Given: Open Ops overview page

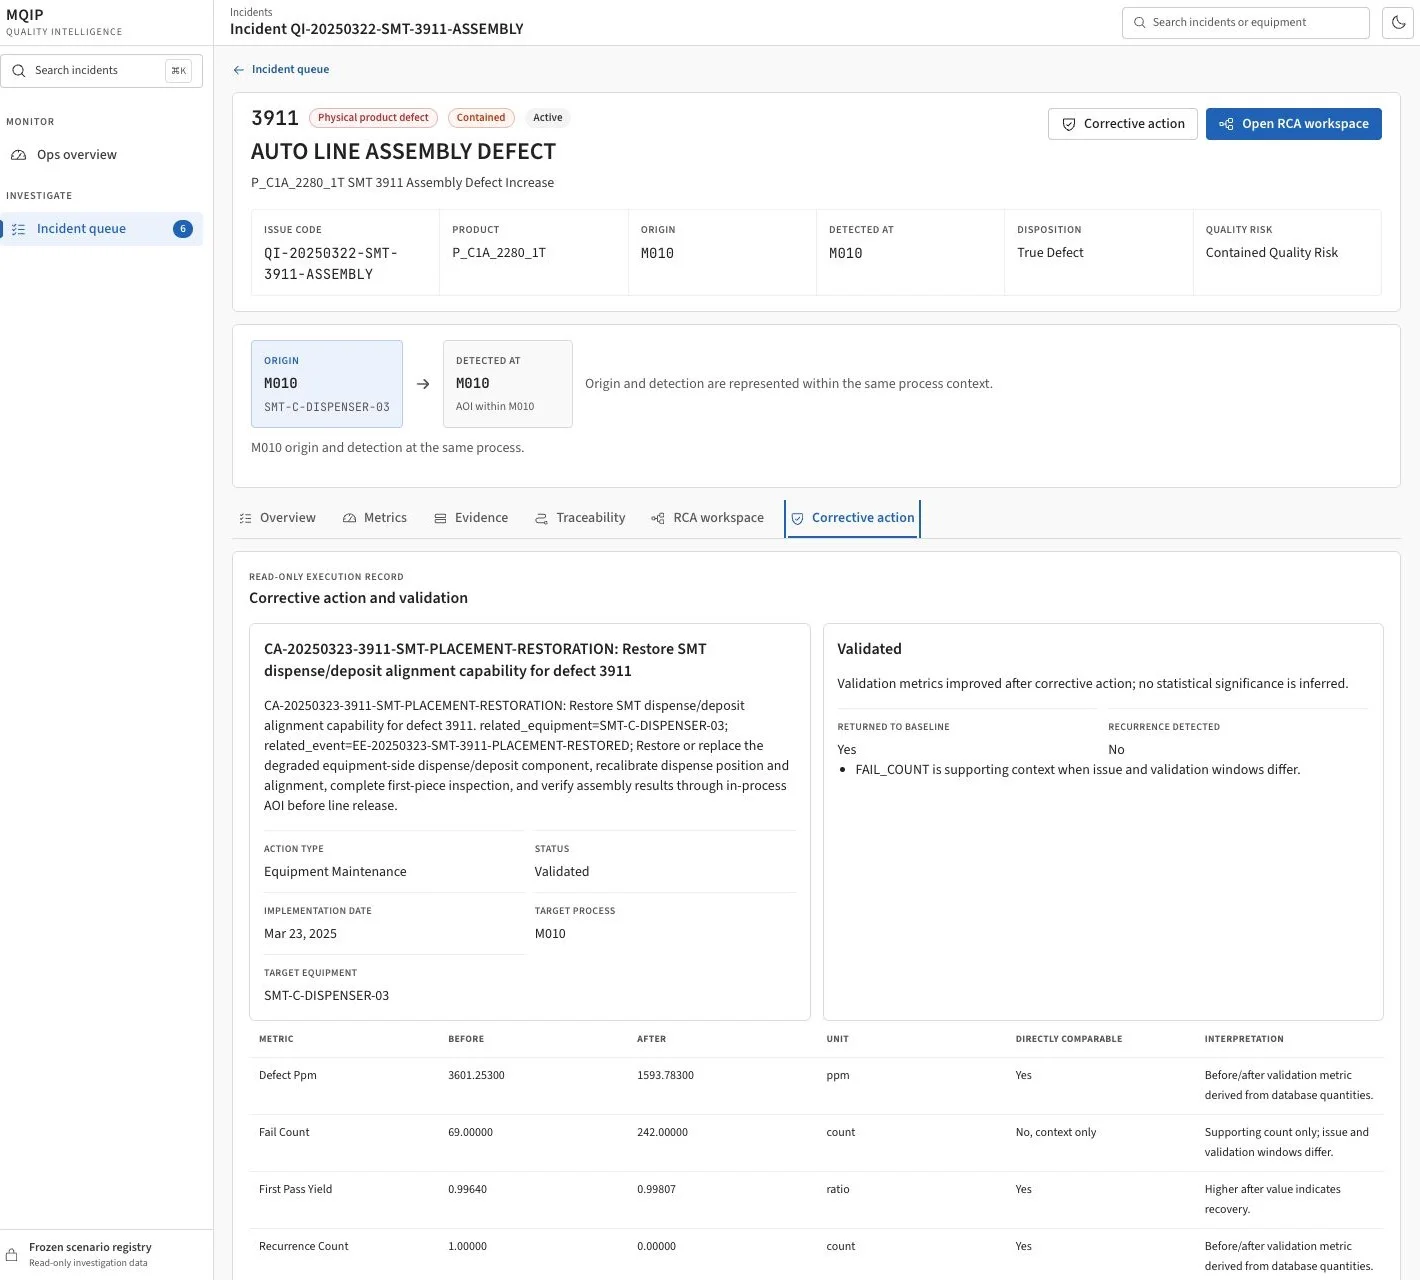Looking at the screenshot, I should [101, 155].
